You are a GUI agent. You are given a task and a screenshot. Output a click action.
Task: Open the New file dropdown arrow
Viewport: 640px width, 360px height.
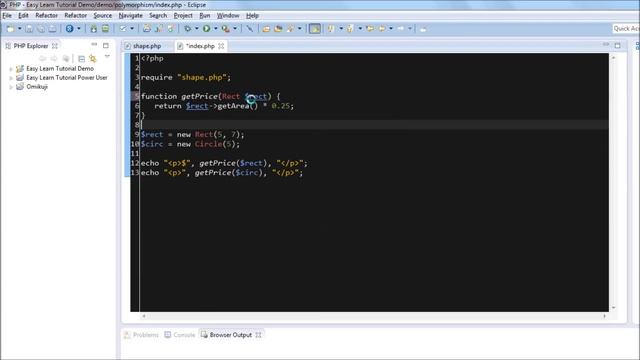click(19, 29)
